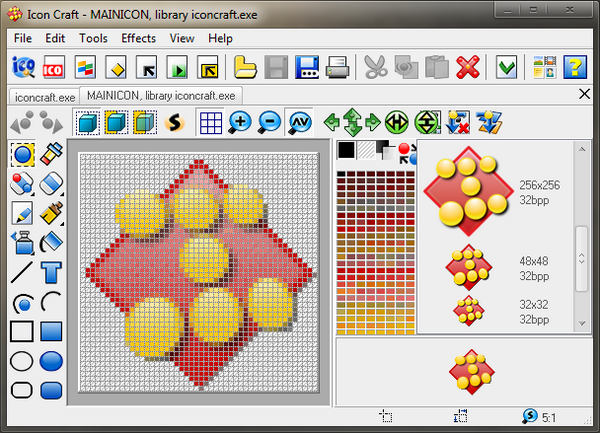This screenshot has height=433, width=600.
Task: Open the View menu
Action: pyautogui.click(x=182, y=38)
